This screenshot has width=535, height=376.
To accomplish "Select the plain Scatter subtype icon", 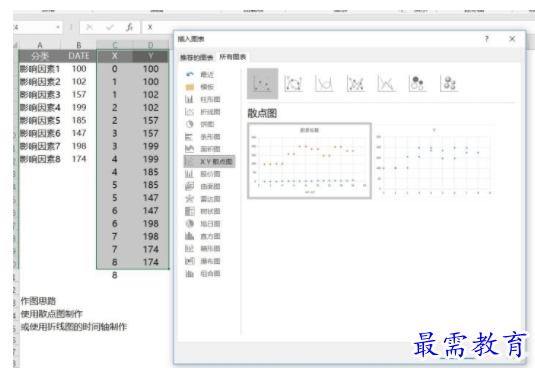I will coord(262,84).
